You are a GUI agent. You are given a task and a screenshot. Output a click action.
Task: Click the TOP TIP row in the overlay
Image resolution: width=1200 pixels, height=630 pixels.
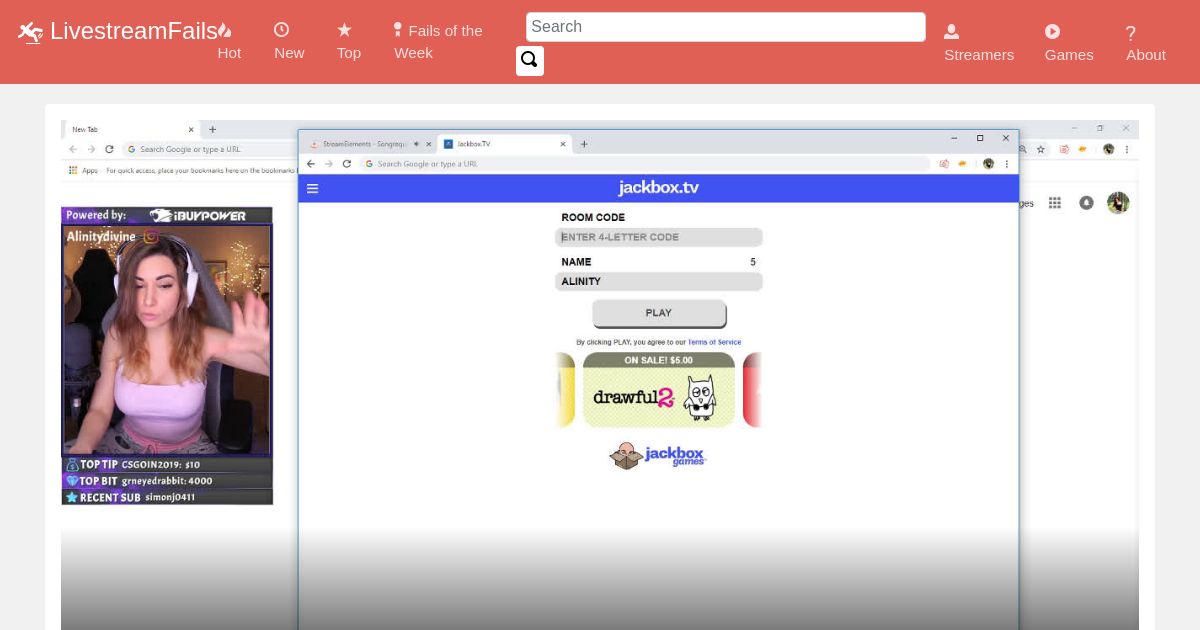click(167, 465)
